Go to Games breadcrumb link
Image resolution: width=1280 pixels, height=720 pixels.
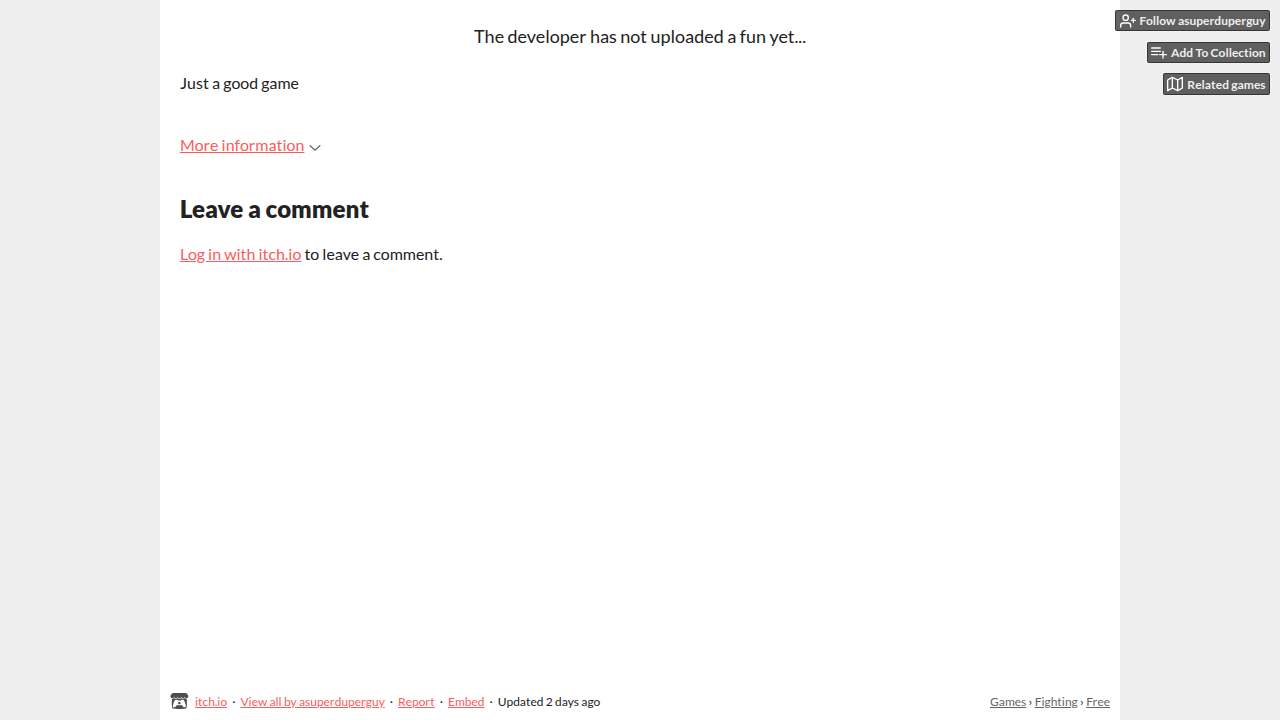(1008, 702)
